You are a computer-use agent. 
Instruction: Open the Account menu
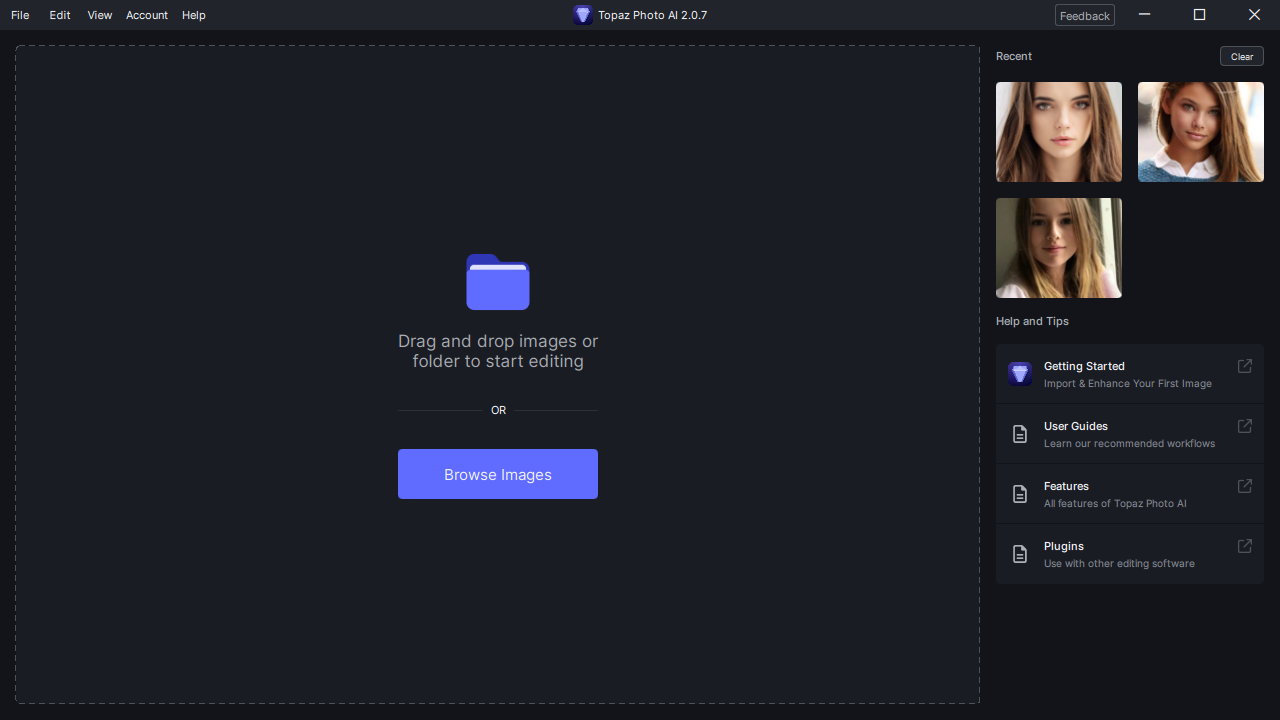(146, 15)
